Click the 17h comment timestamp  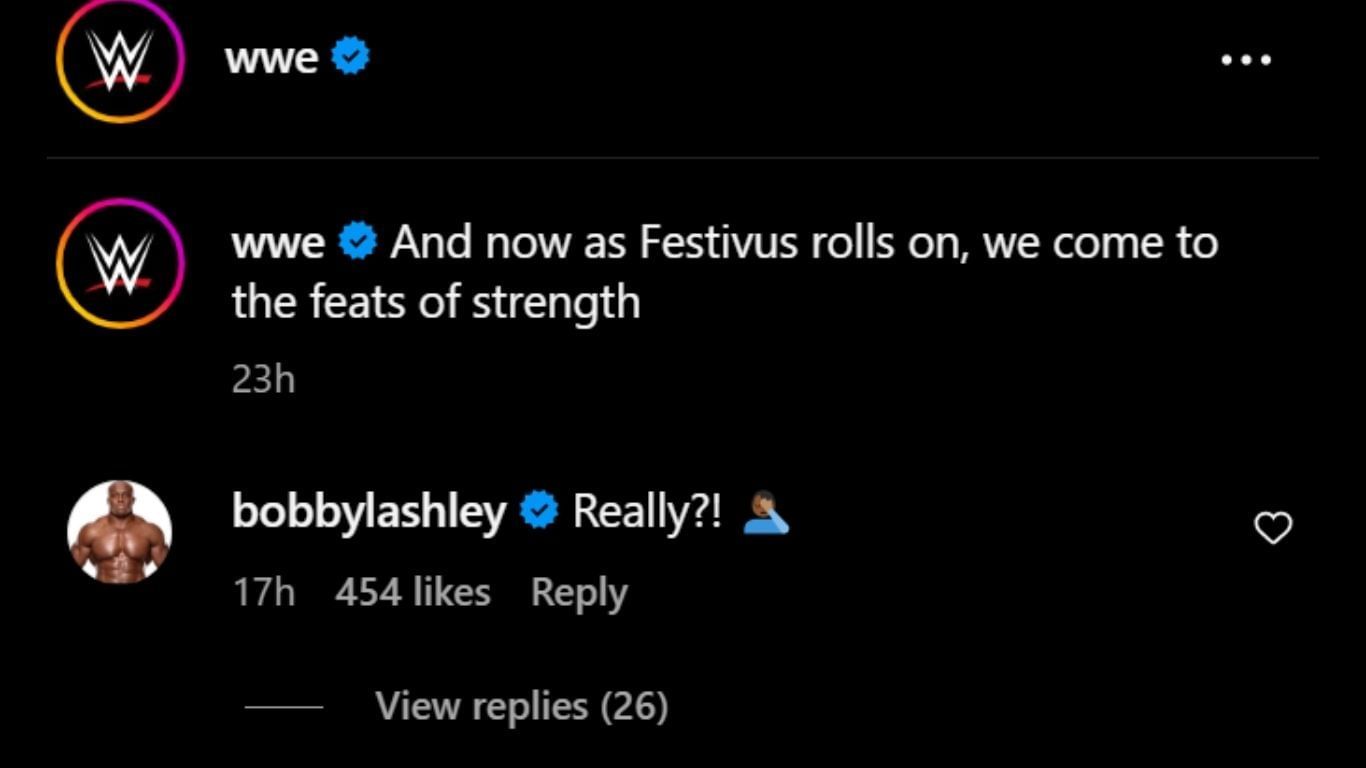pos(264,592)
